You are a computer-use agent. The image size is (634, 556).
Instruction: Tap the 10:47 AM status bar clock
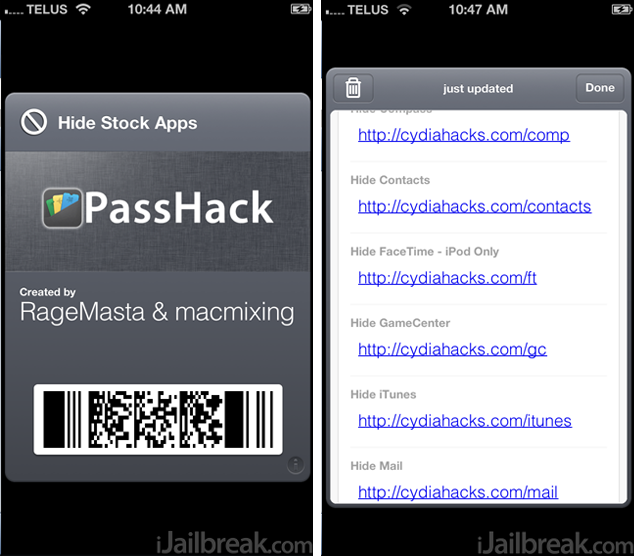tap(478, 9)
